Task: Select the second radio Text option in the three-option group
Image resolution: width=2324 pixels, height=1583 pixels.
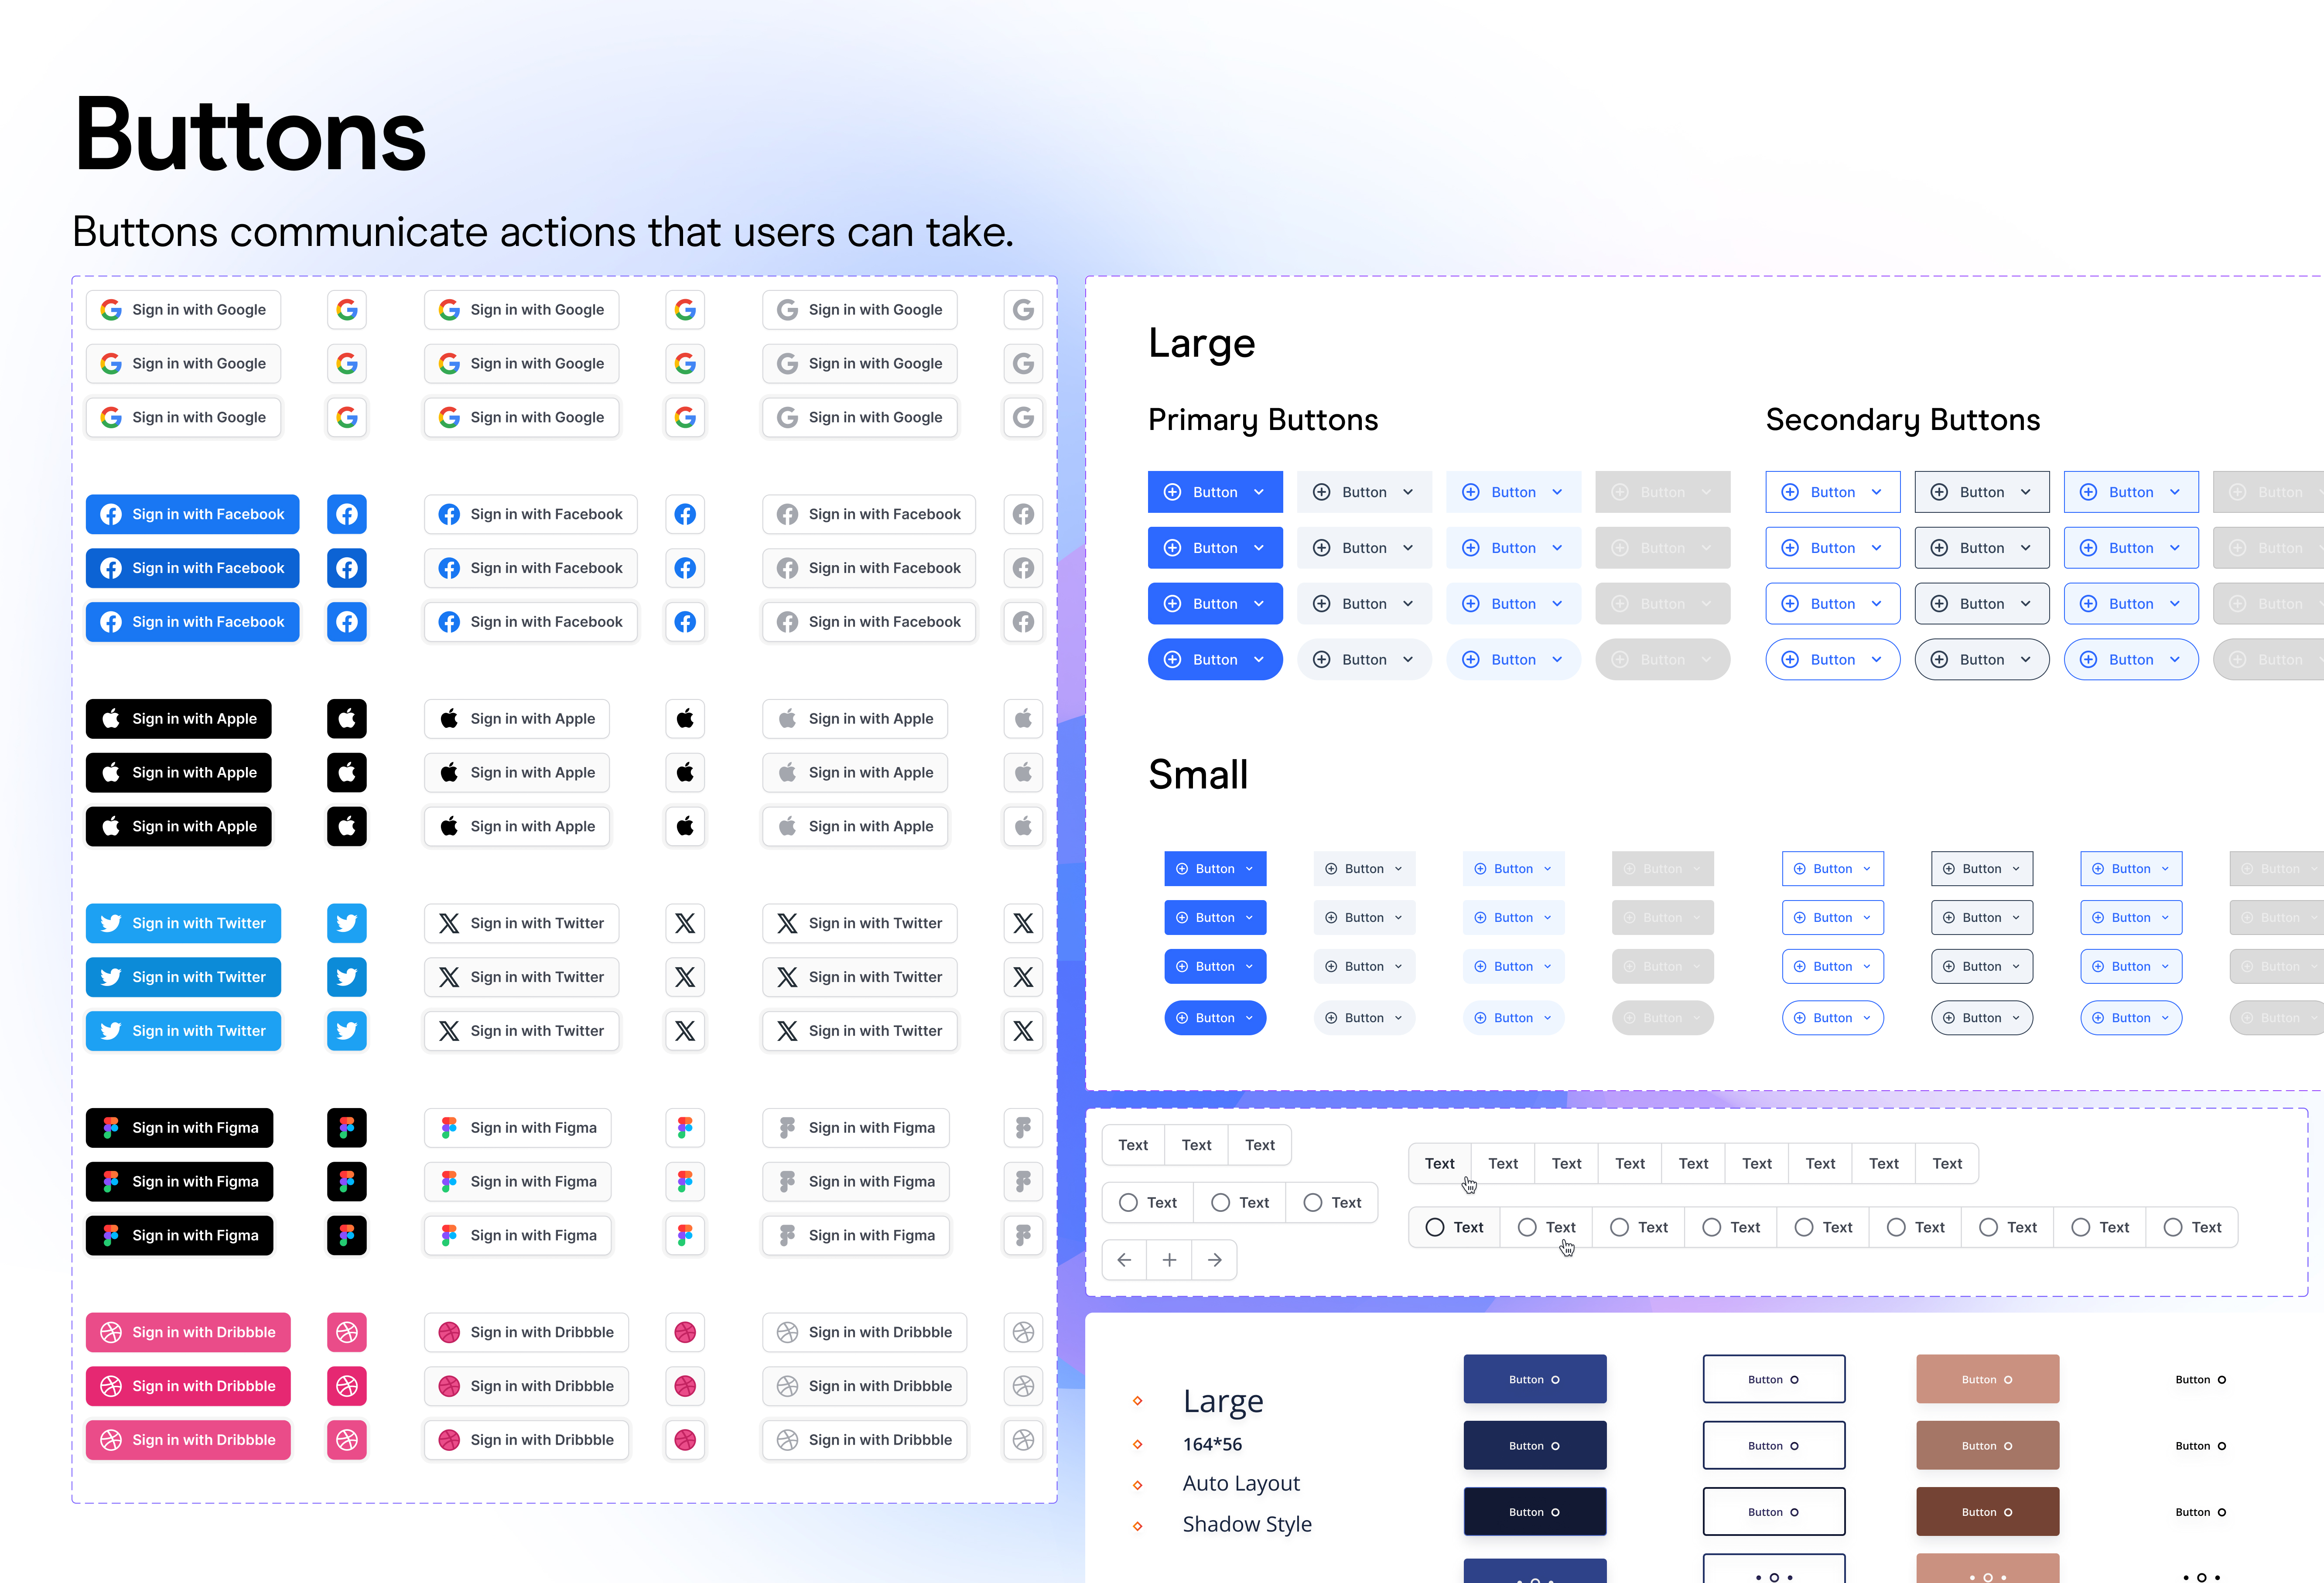Action: pyautogui.click(x=1240, y=1203)
